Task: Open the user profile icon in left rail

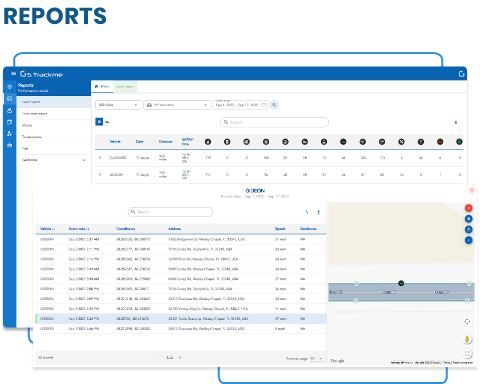Action: [x=10, y=110]
